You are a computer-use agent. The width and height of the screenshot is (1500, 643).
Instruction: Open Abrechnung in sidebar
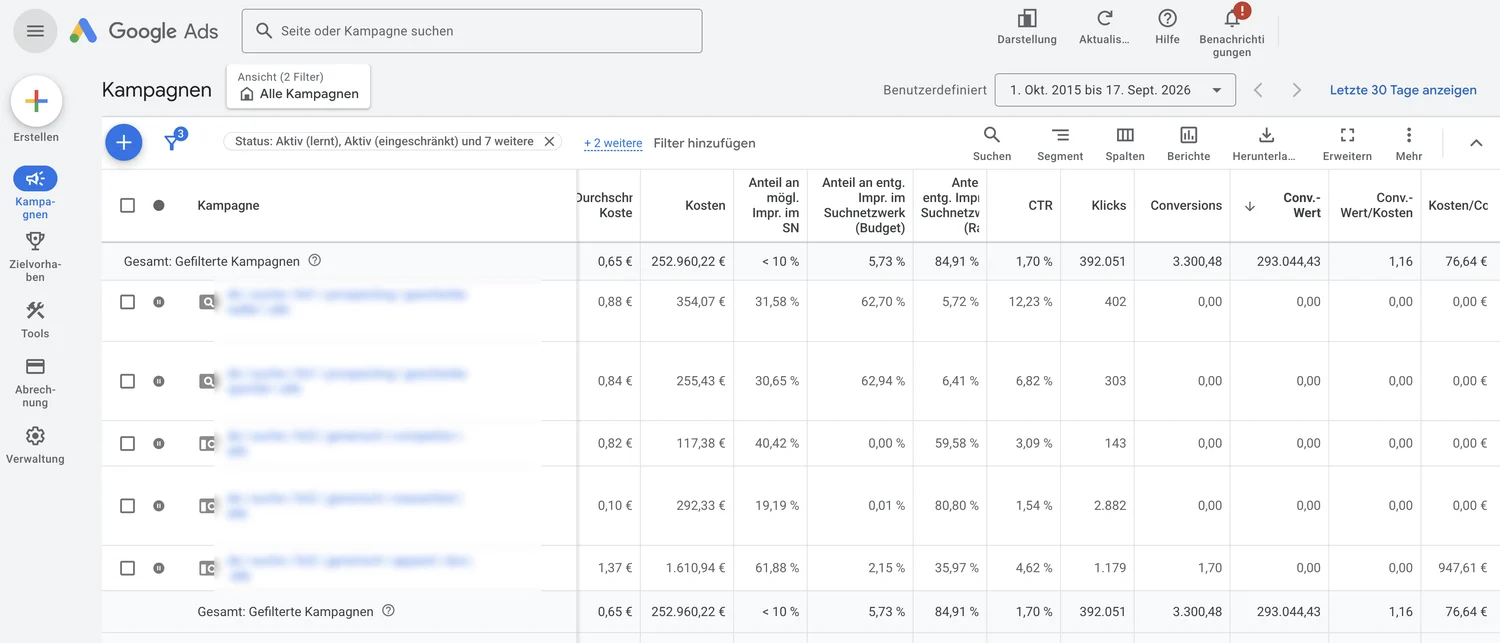[35, 383]
